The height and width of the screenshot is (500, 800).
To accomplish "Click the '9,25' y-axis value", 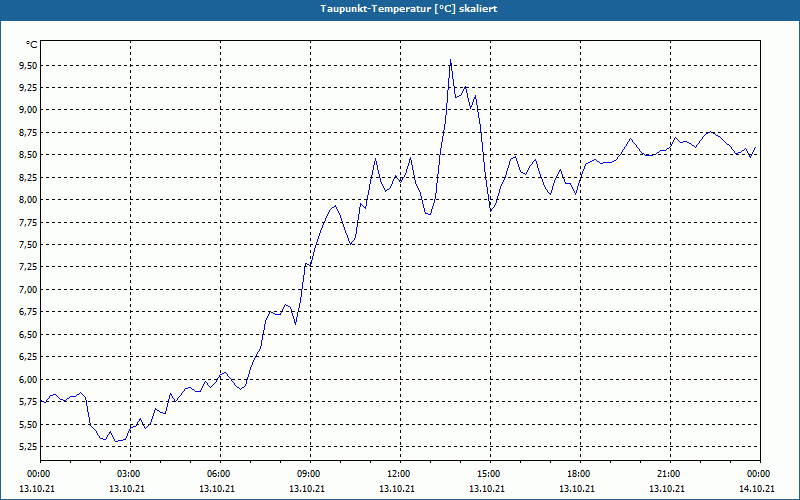I will [x=29, y=88].
